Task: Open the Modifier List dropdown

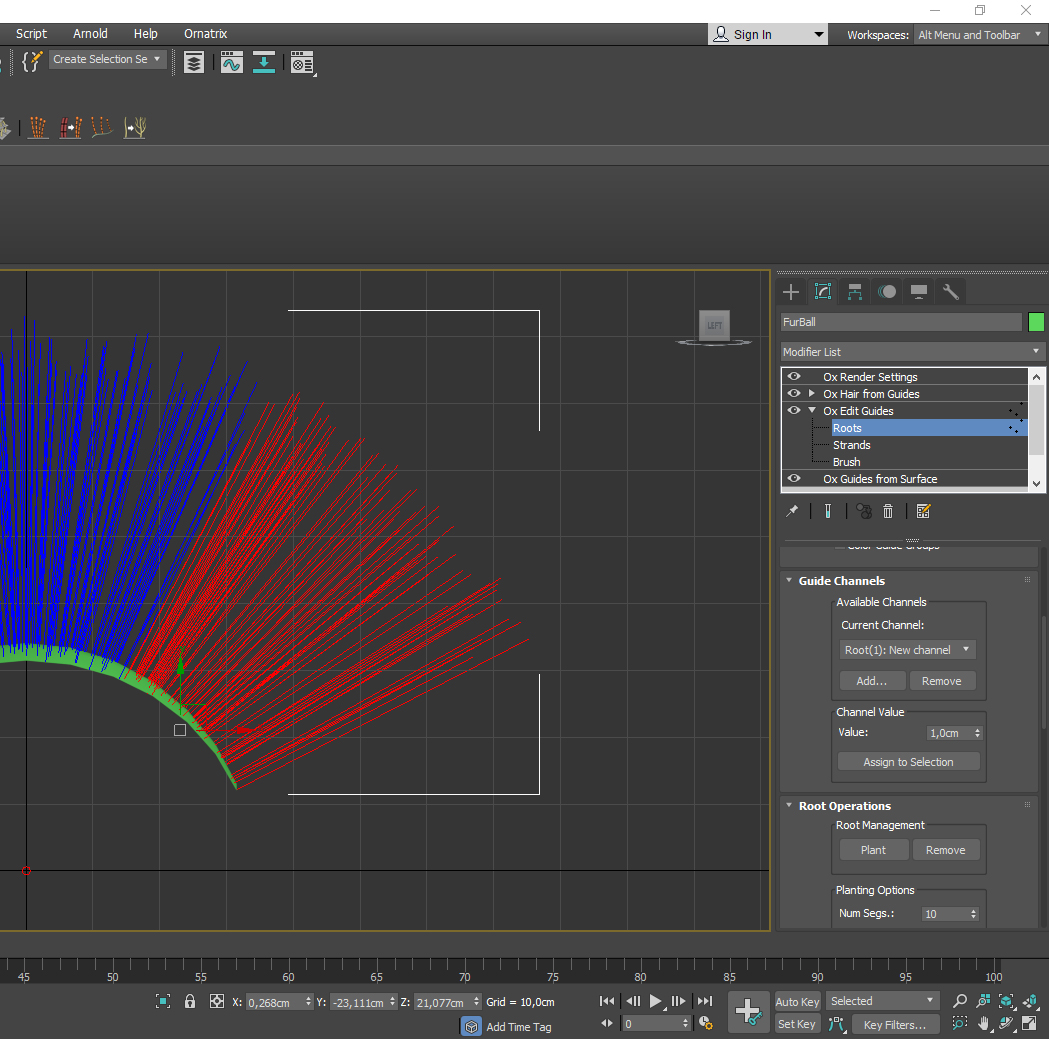Action: (912, 352)
